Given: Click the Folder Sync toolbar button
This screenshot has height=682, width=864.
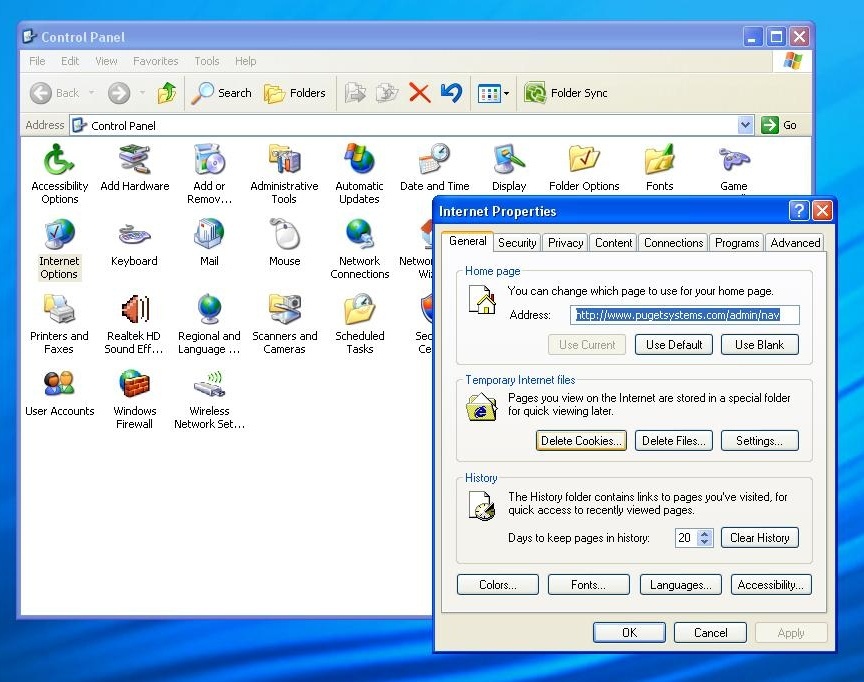Looking at the screenshot, I should tap(566, 93).
